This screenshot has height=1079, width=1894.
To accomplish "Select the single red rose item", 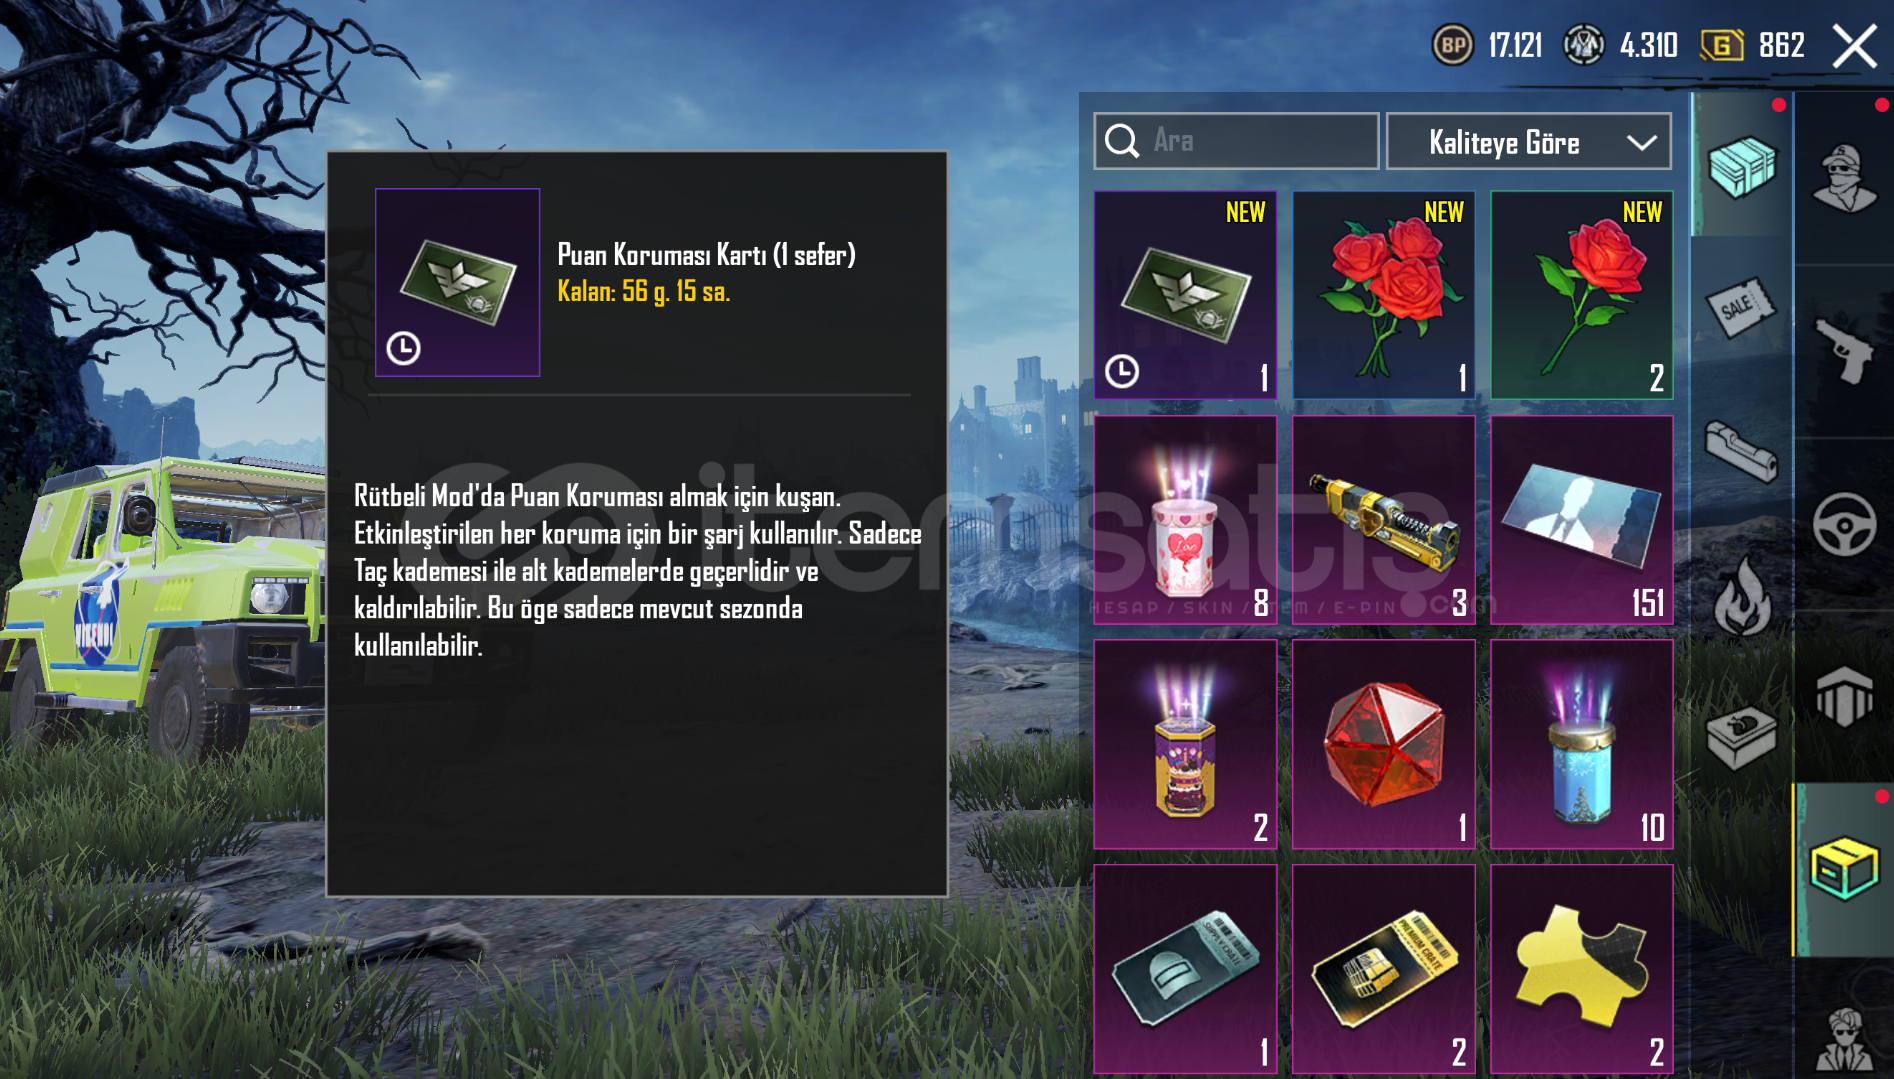I will click(x=1581, y=295).
